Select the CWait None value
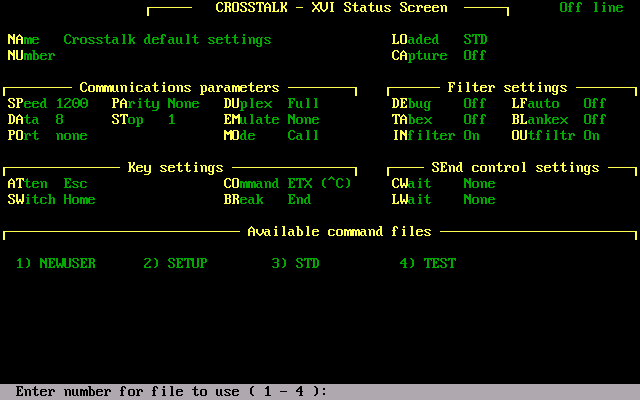The image size is (640, 400). (480, 184)
